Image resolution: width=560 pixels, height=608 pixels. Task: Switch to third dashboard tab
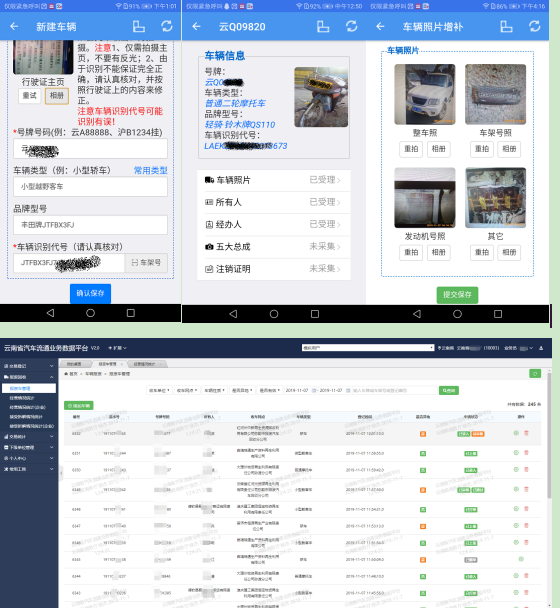pos(147,364)
